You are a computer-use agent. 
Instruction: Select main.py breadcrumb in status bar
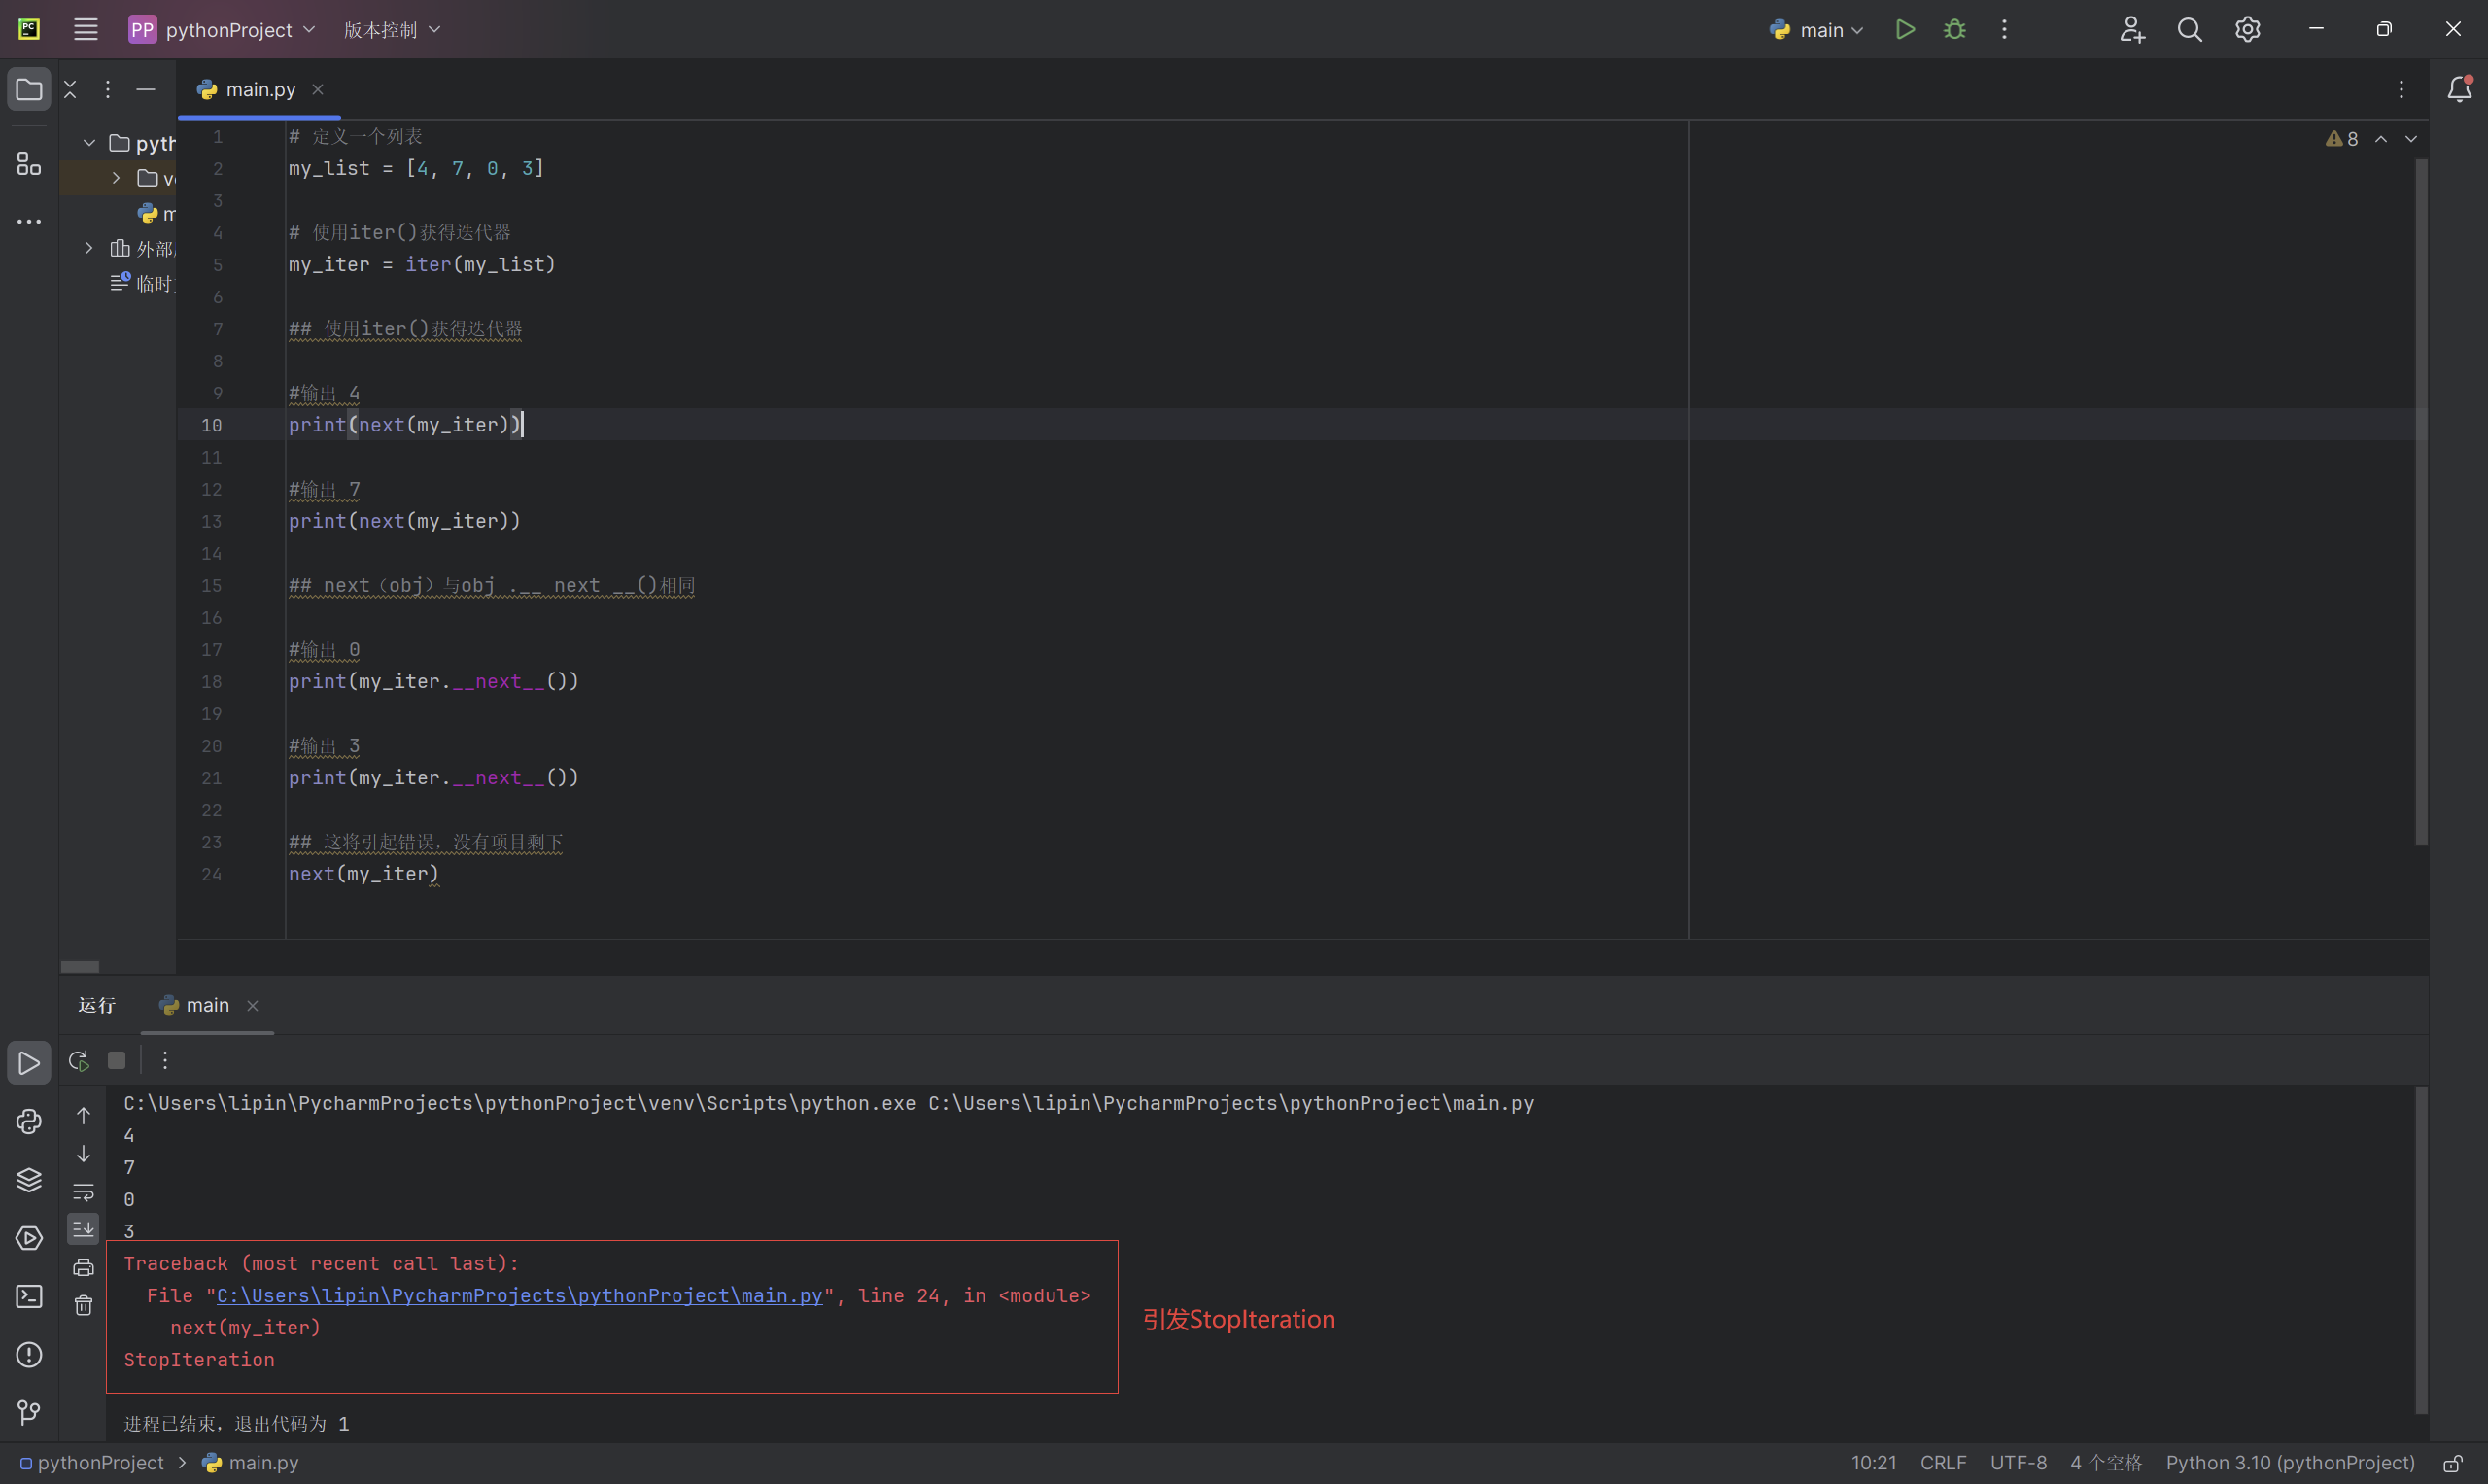[251, 1463]
